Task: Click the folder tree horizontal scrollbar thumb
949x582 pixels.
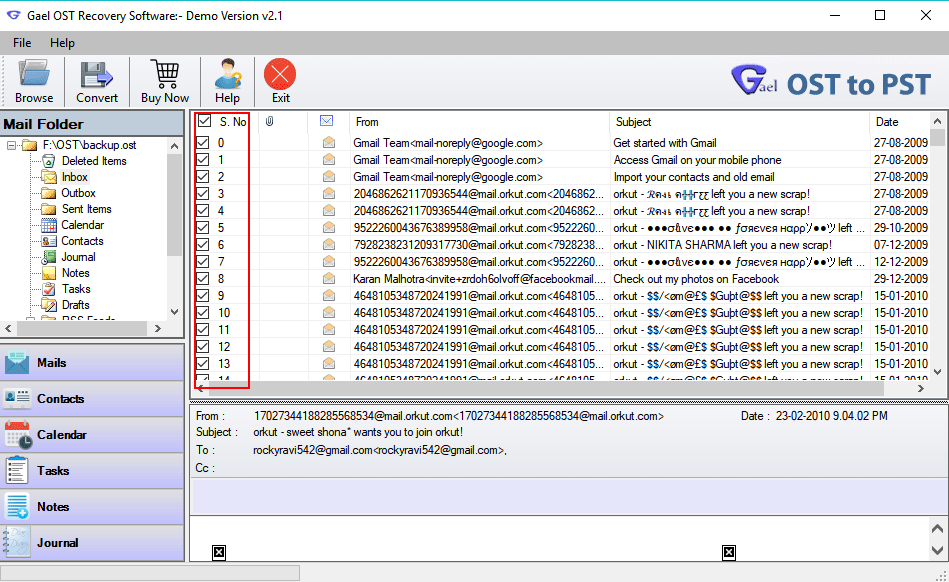Action: 82,329
